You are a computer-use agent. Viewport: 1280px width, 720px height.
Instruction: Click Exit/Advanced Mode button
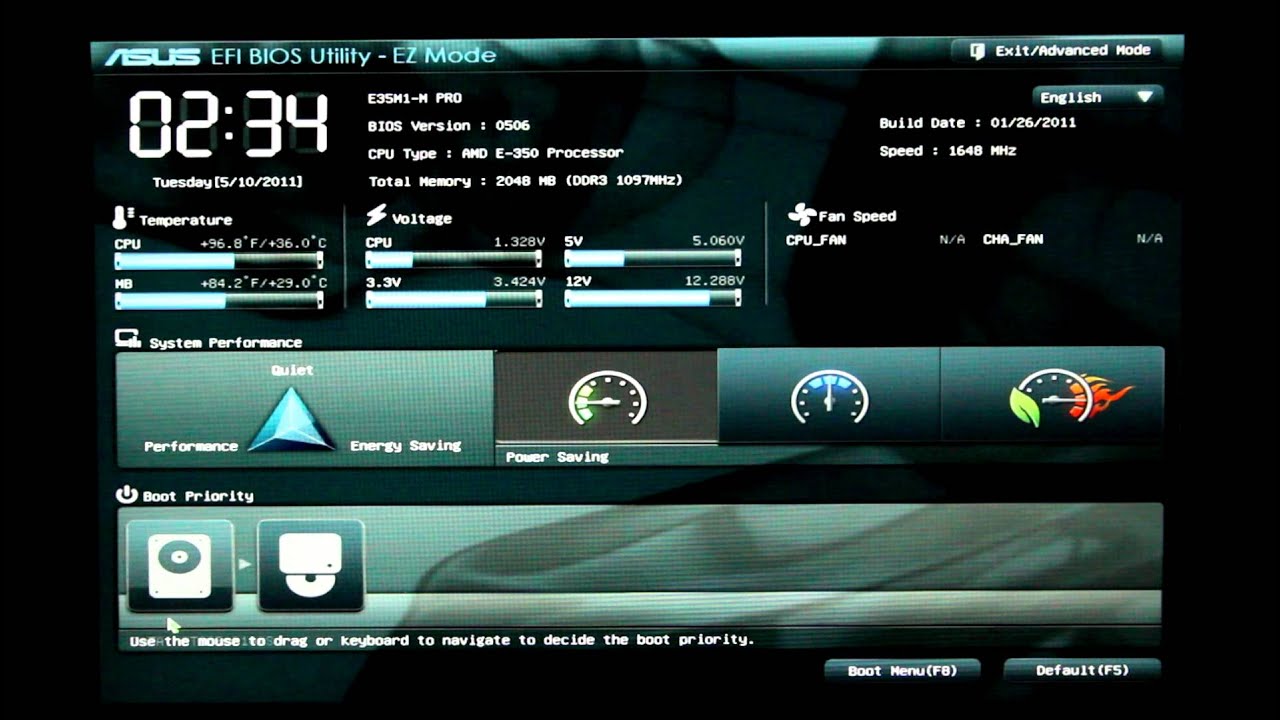1061,50
